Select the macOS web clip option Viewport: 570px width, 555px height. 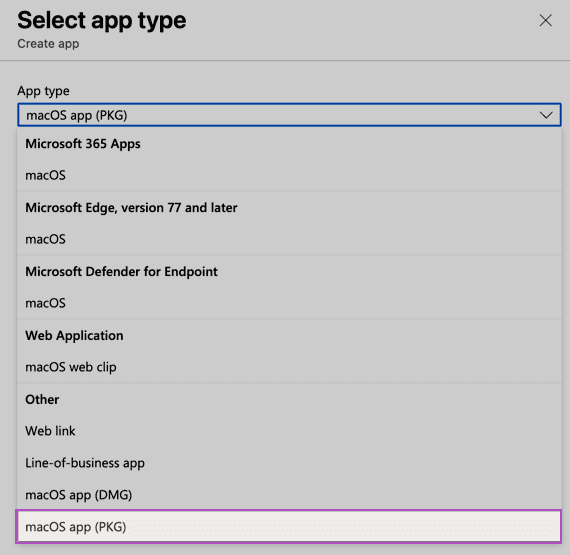click(x=289, y=367)
